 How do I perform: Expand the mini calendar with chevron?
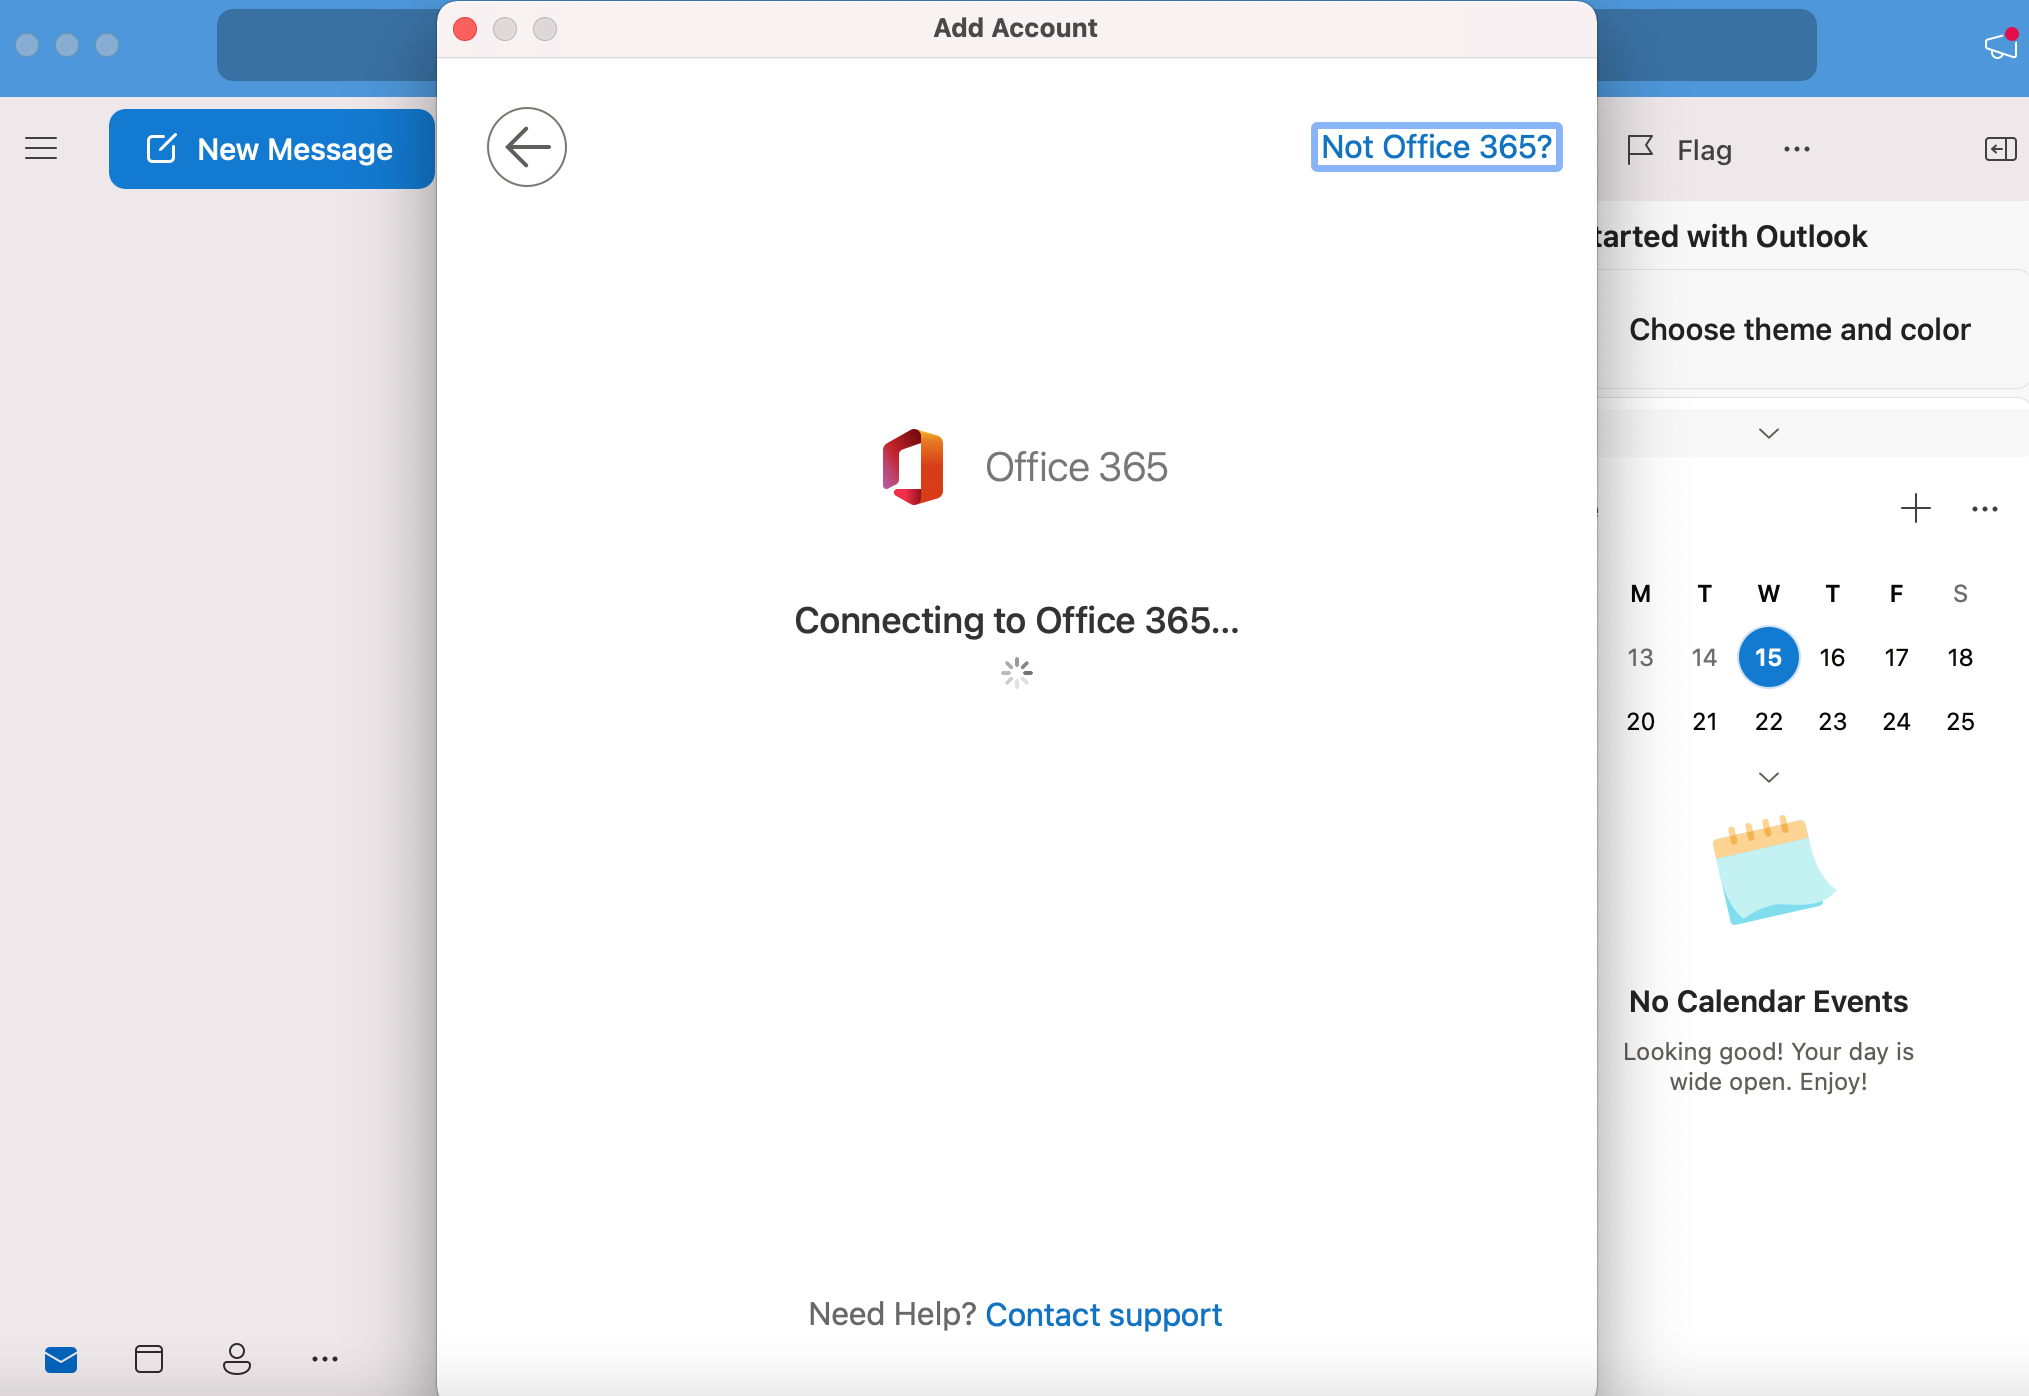tap(1768, 777)
